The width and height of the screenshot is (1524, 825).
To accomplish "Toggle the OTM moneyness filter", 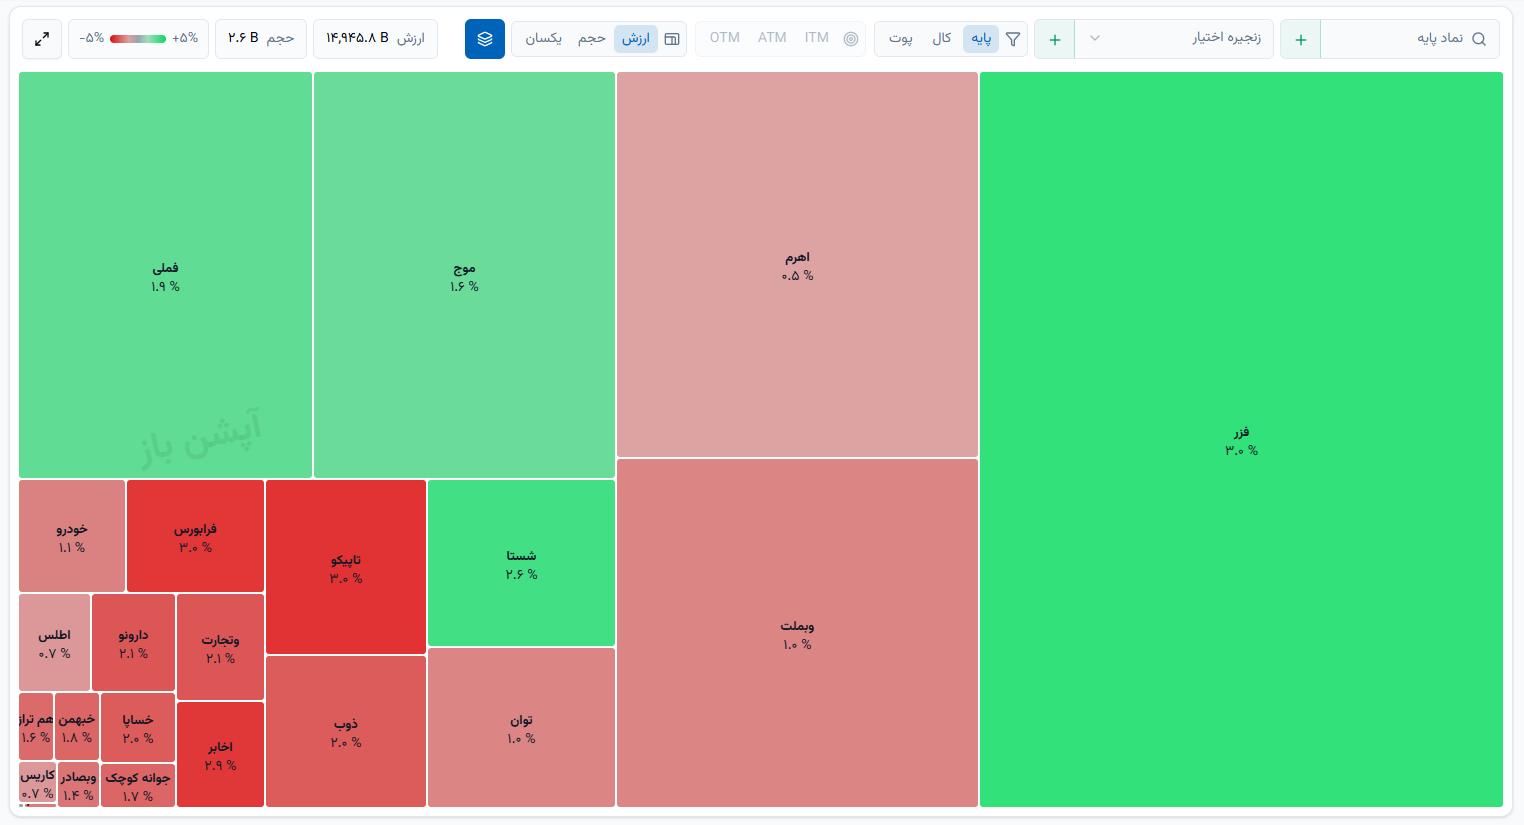I will pos(725,38).
